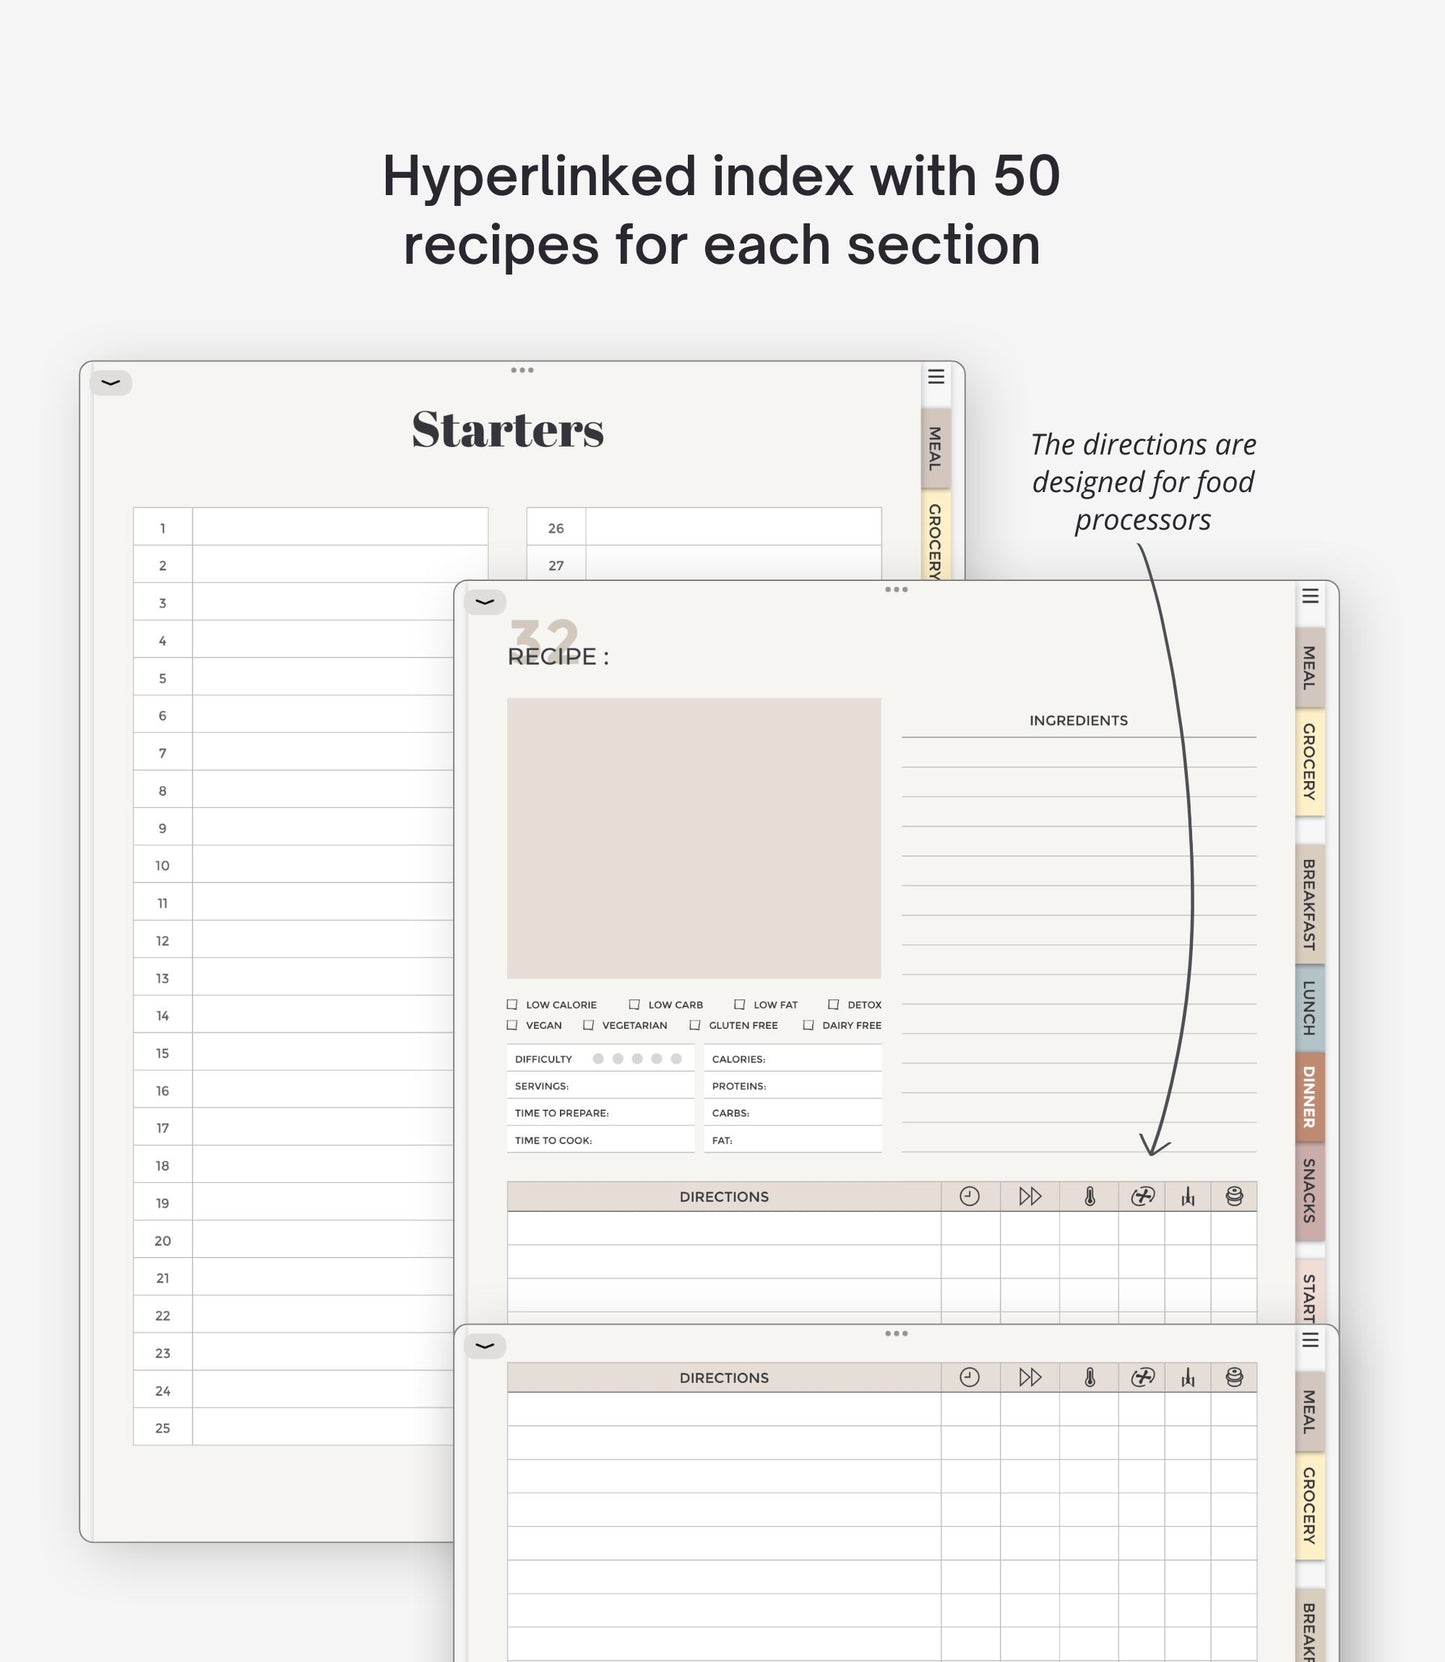Open MEAL tab on bottom Directions page
This screenshot has height=1662, width=1445.
[x=1309, y=1411]
